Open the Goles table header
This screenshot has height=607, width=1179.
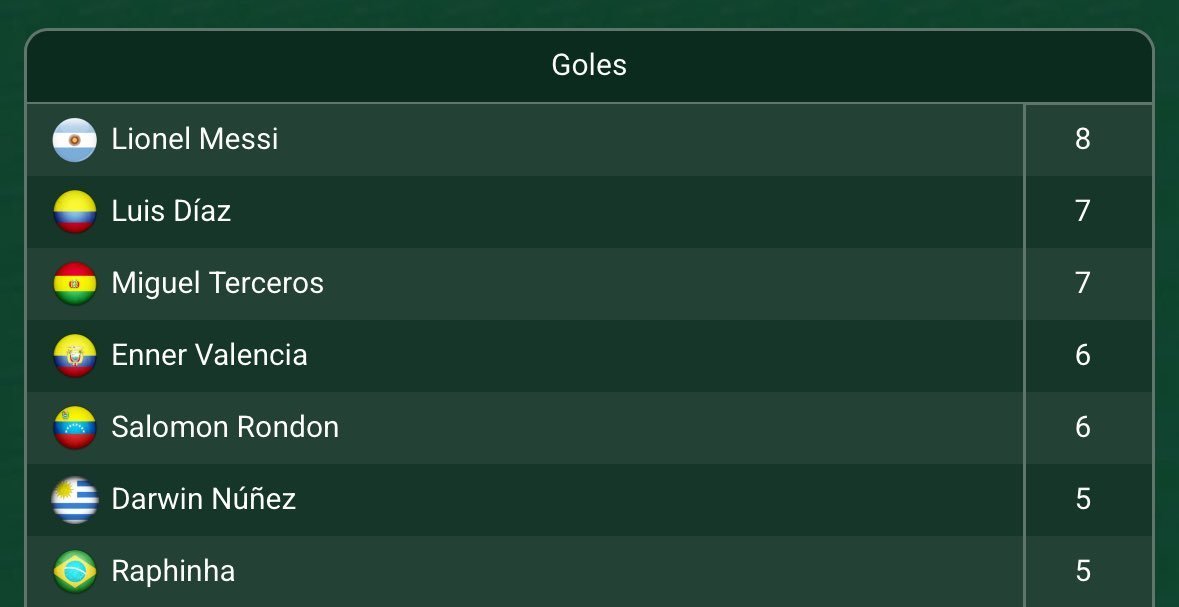click(x=589, y=65)
